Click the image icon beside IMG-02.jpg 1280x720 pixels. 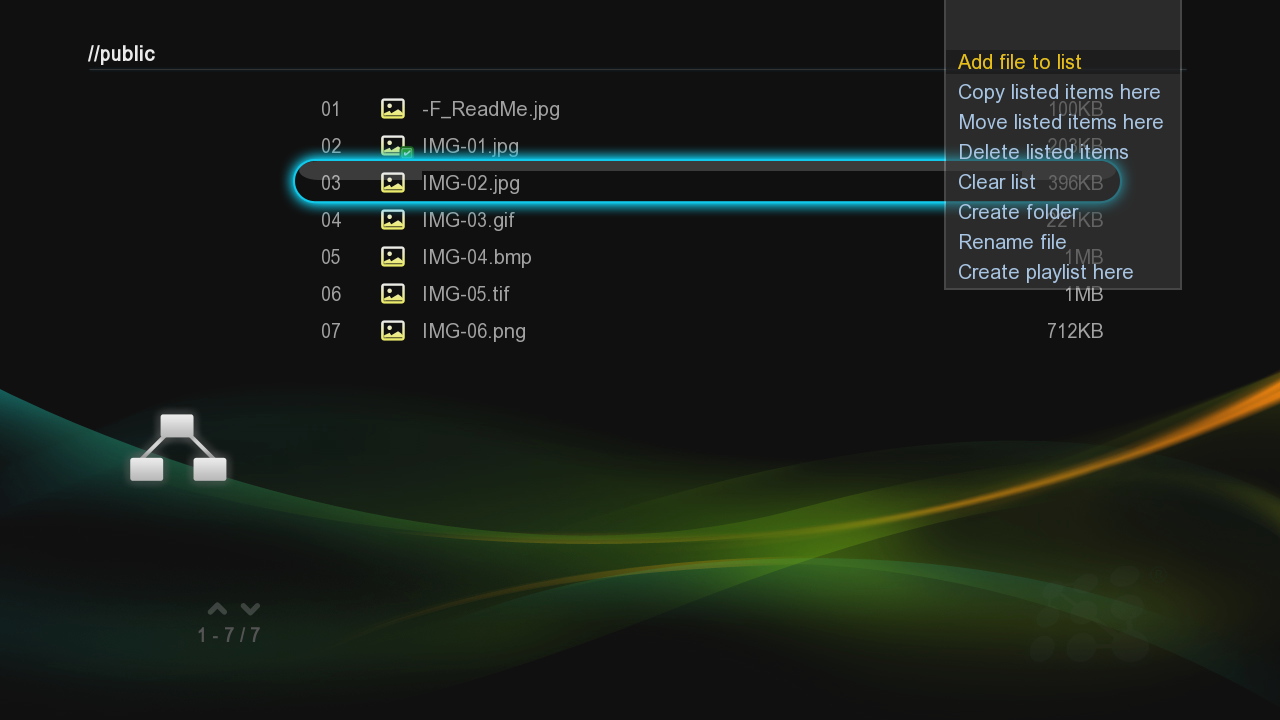[393, 183]
